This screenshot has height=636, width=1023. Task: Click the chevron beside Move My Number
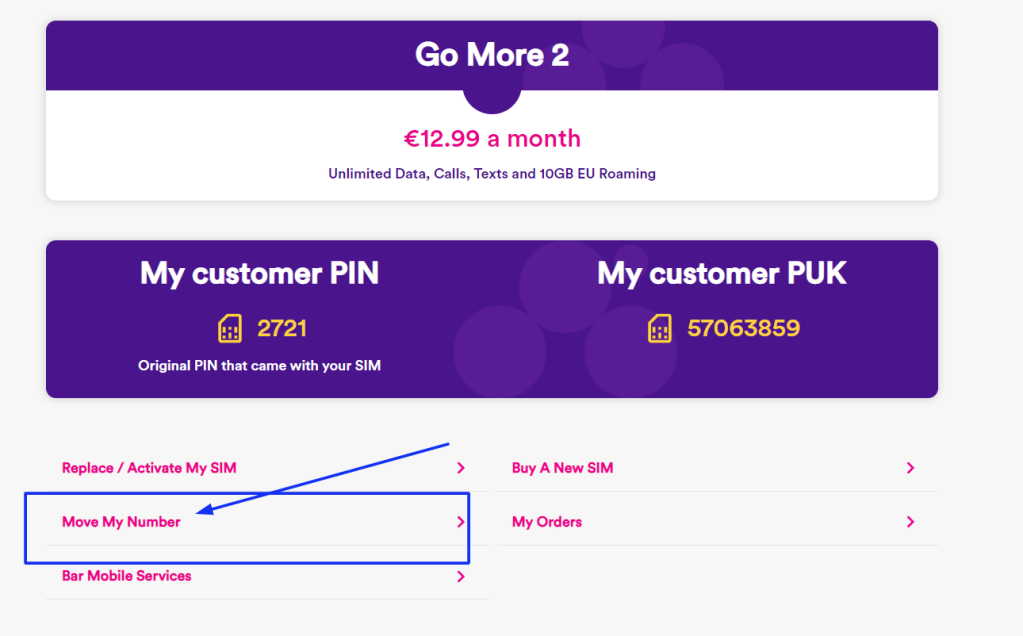point(461,522)
